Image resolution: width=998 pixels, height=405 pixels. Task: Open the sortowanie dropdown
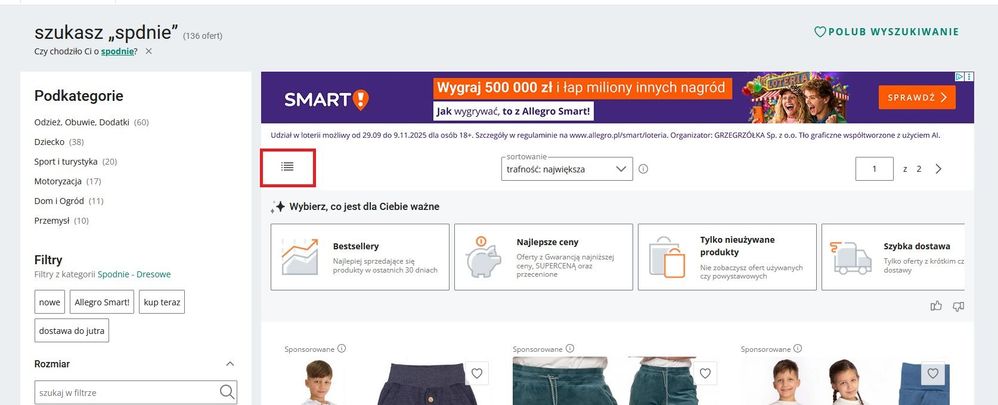pos(566,169)
